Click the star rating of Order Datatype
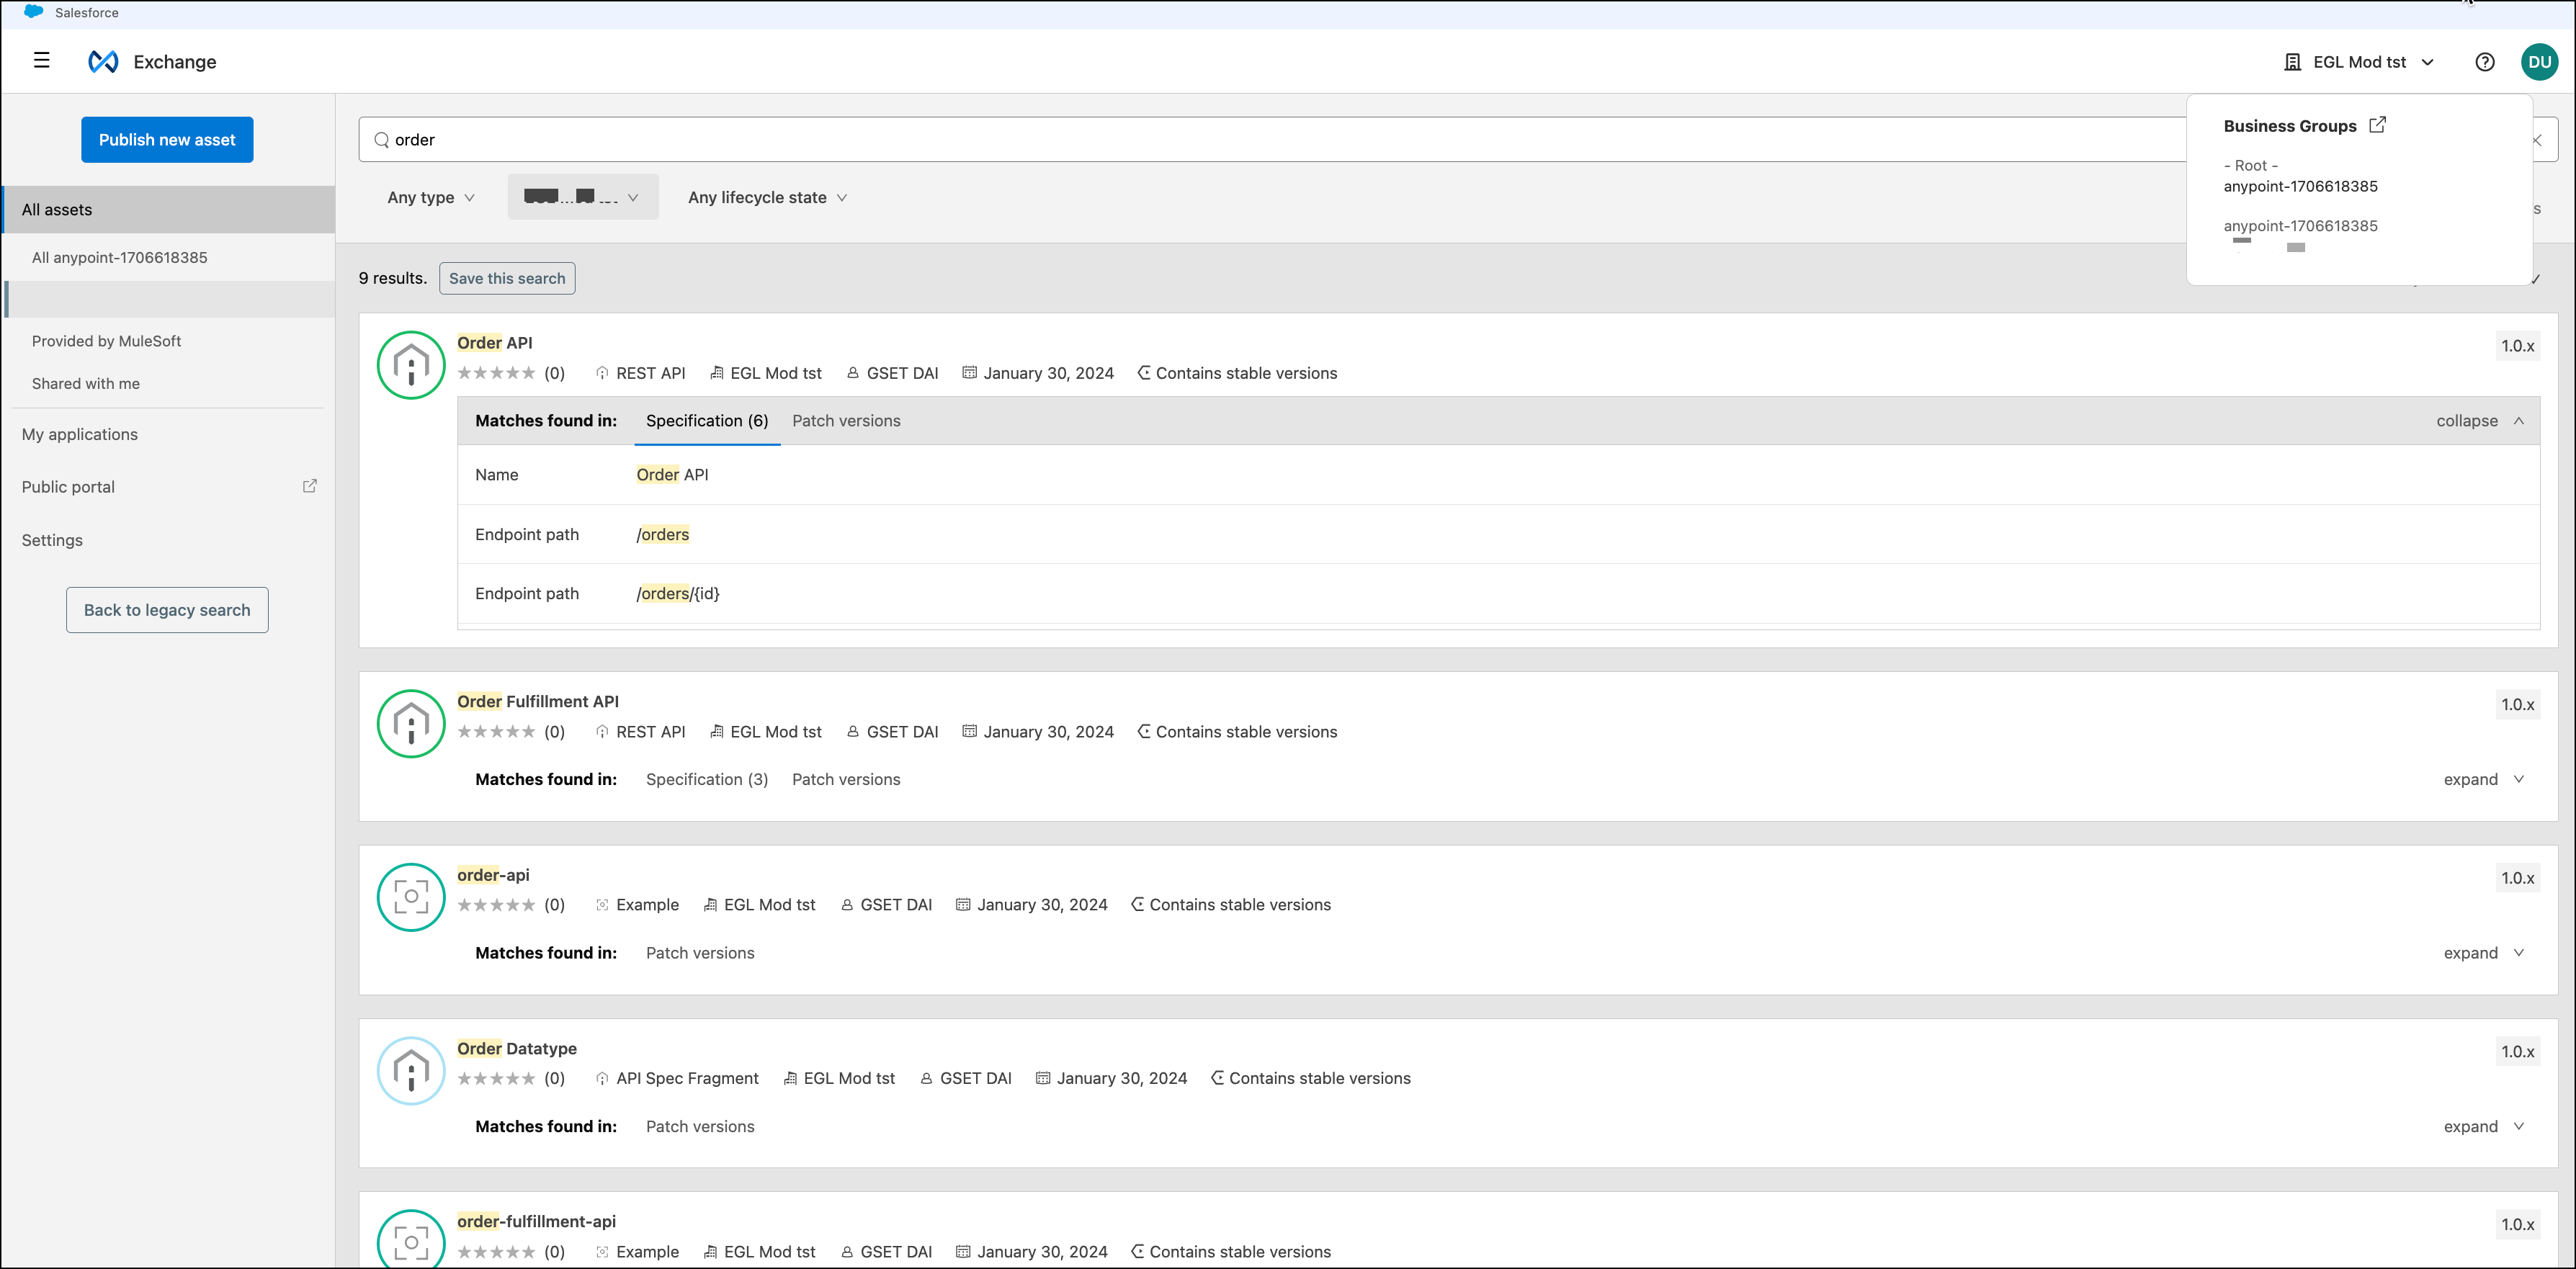The width and height of the screenshot is (2576, 1269). pyautogui.click(x=497, y=1078)
